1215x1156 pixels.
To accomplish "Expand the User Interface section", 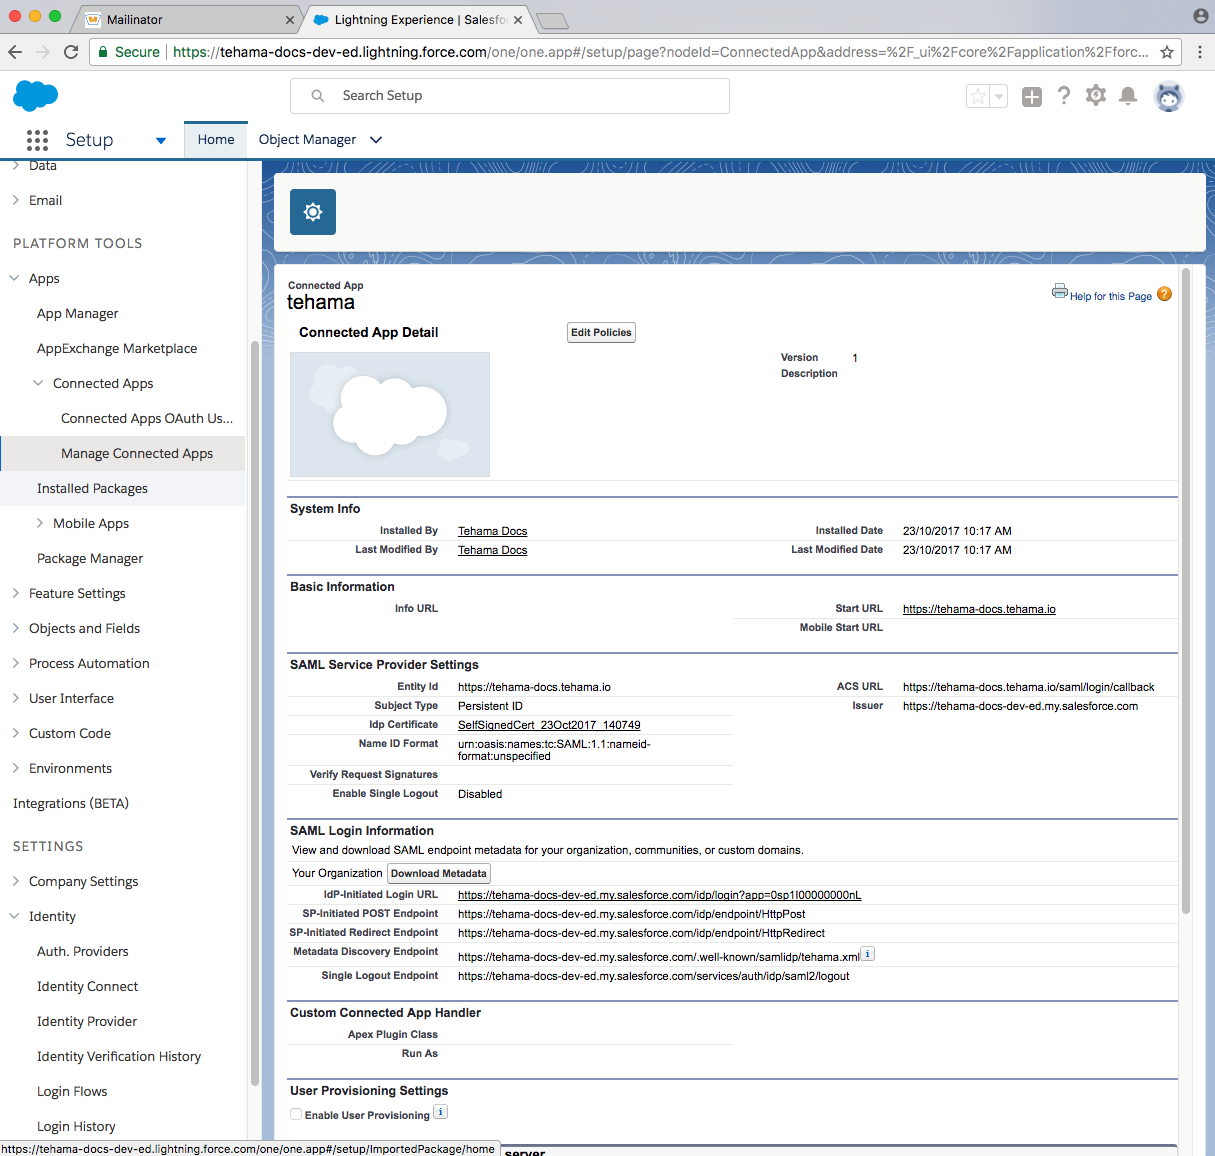I will [x=16, y=698].
